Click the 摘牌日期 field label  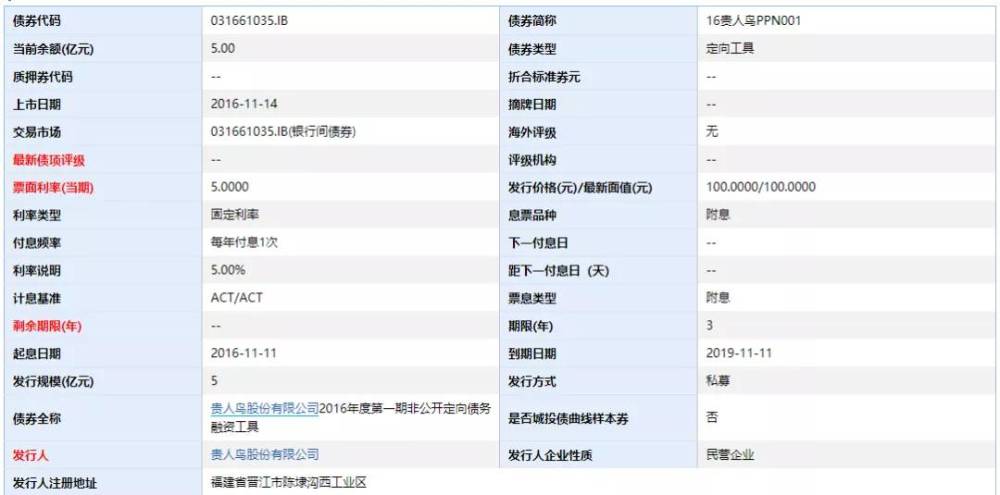pyautogui.click(x=532, y=105)
